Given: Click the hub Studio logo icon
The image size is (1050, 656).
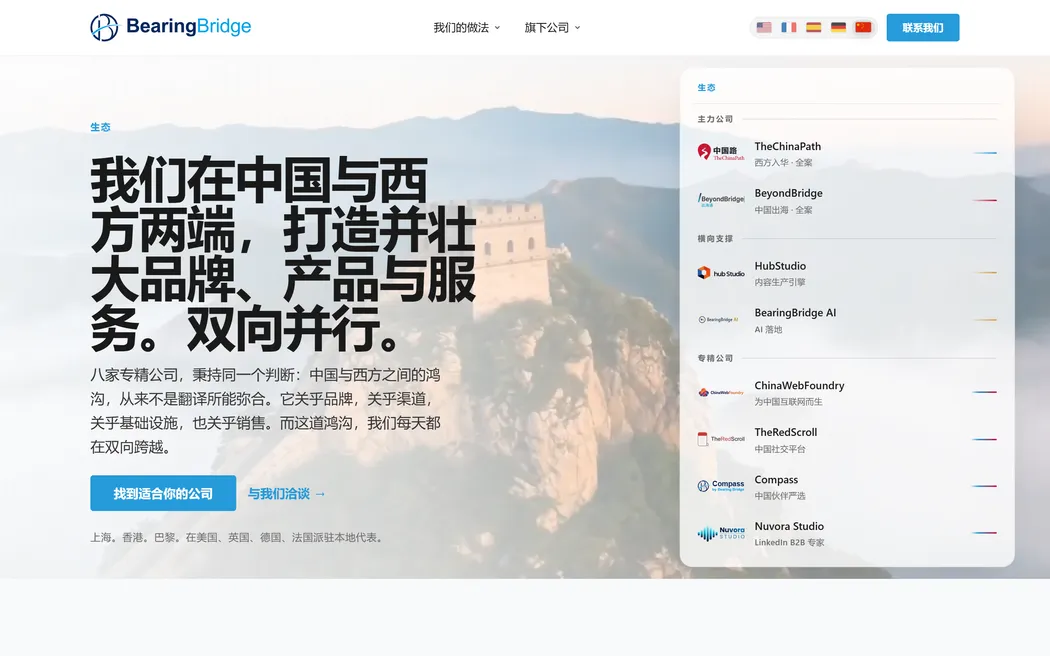Looking at the screenshot, I should click(721, 273).
